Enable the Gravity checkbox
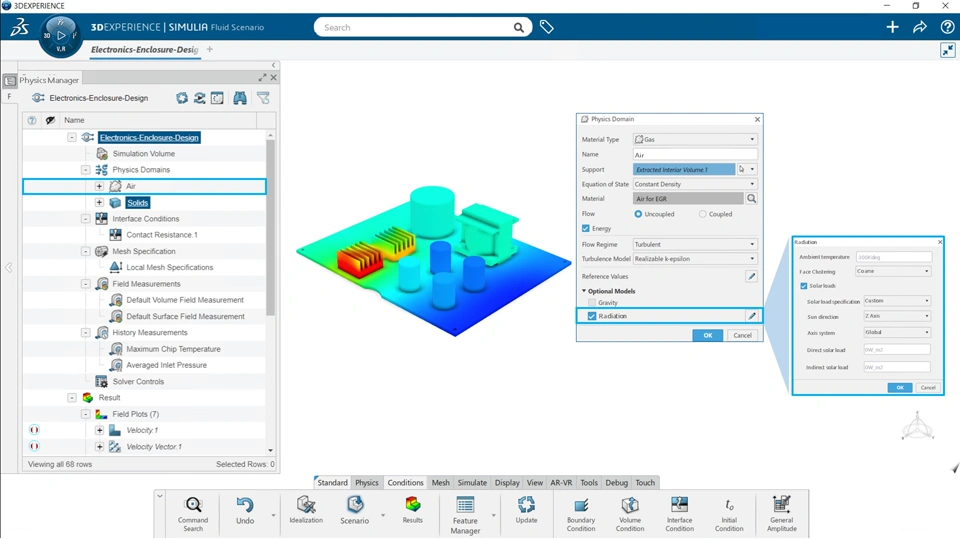This screenshot has height=540, width=960. [591, 302]
